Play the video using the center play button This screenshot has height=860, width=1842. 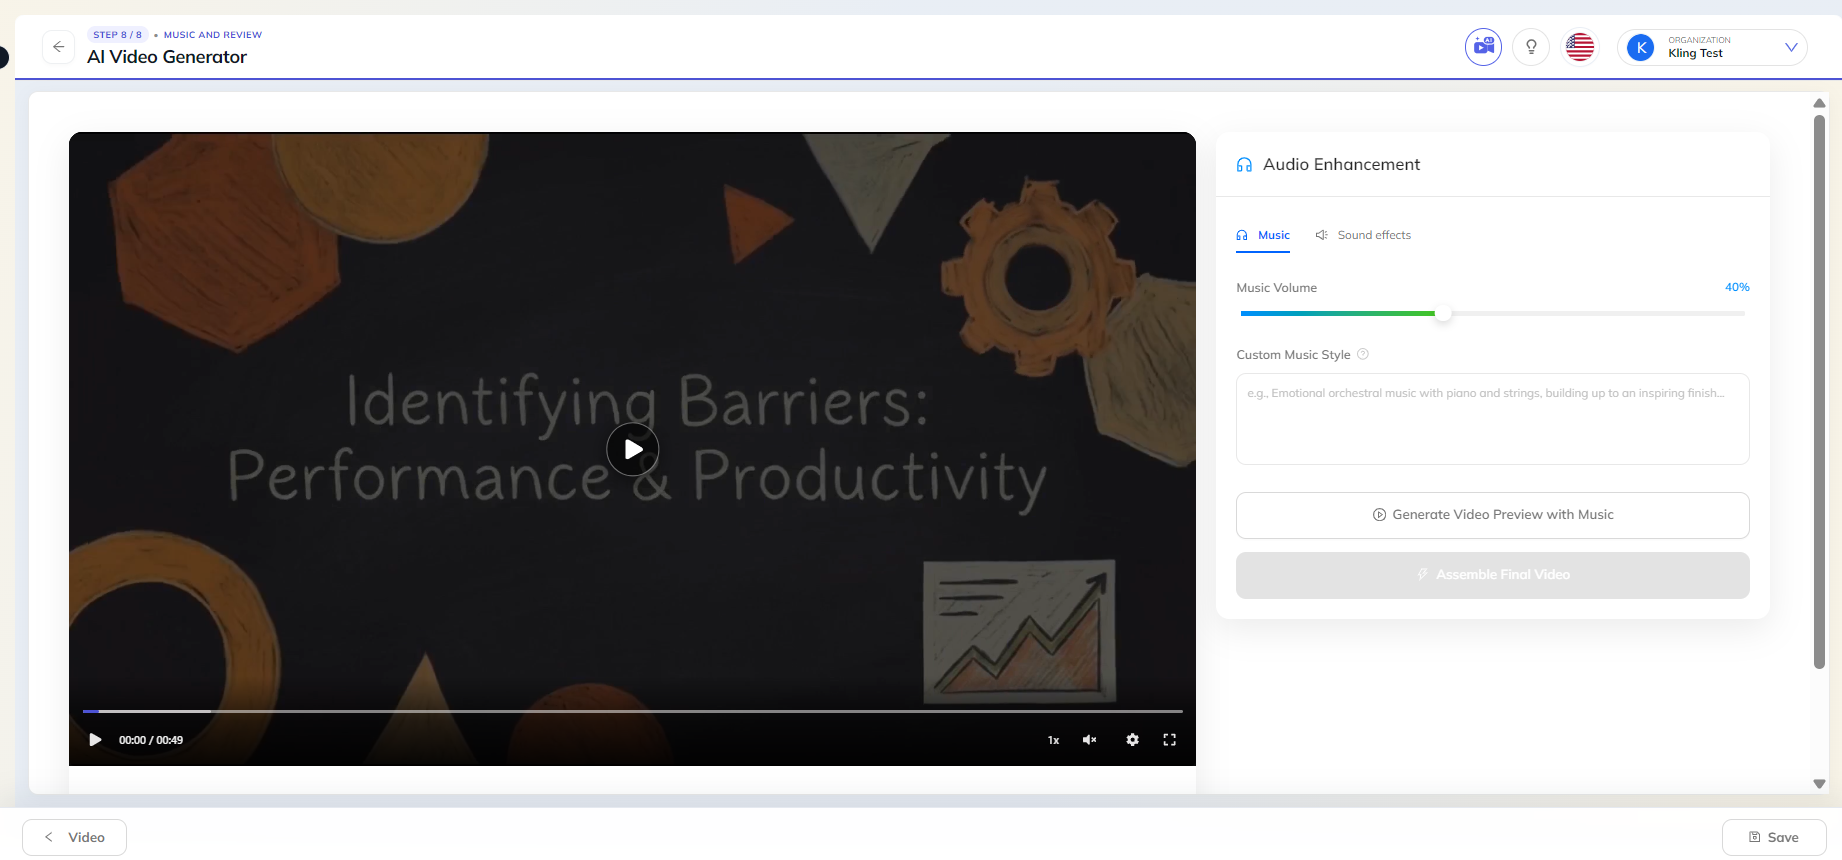(633, 450)
